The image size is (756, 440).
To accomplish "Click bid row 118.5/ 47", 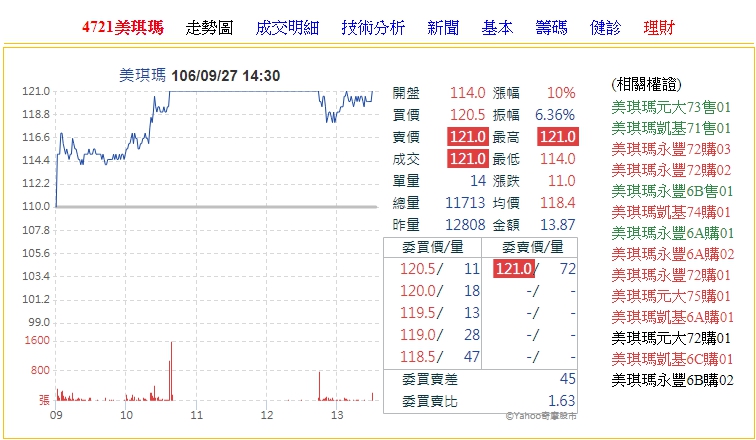I will [440, 357].
